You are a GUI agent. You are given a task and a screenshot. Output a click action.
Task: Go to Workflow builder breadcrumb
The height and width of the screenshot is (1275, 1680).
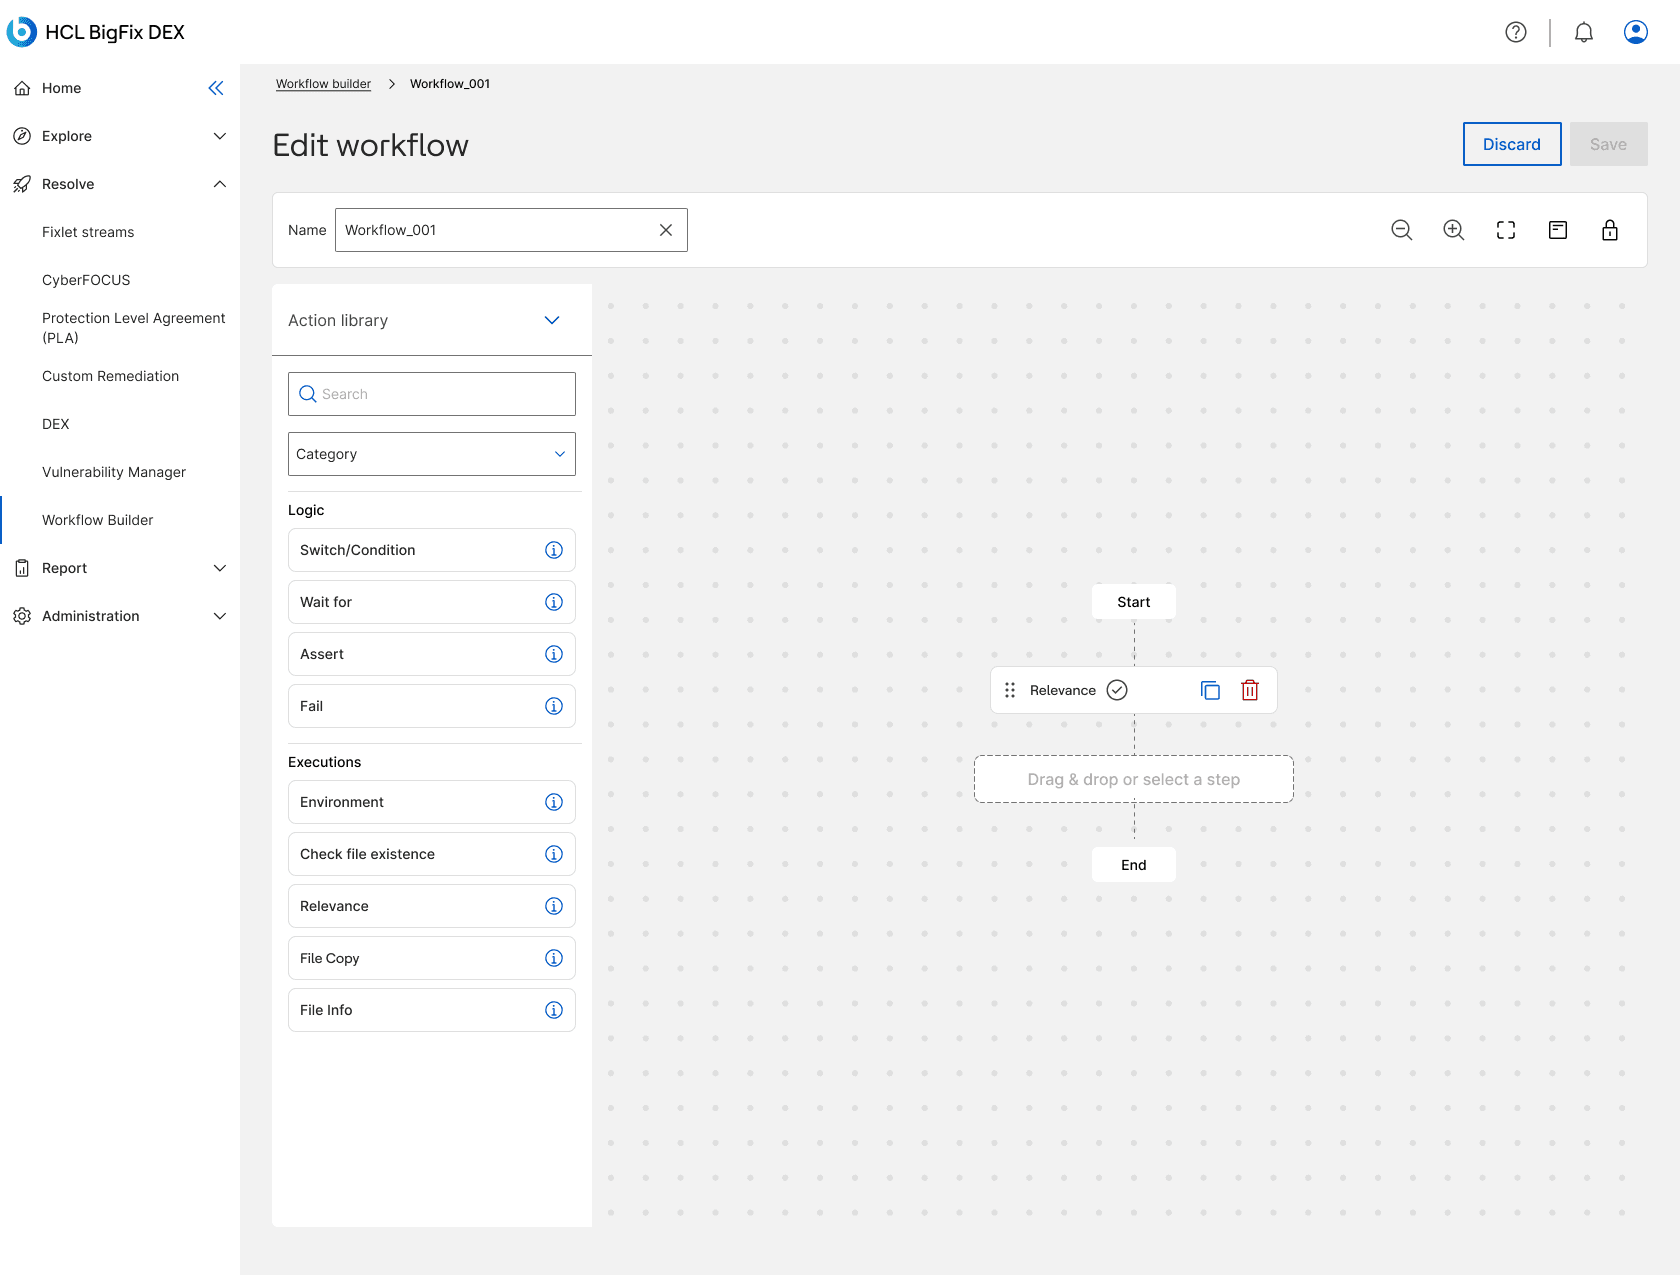[x=323, y=84]
